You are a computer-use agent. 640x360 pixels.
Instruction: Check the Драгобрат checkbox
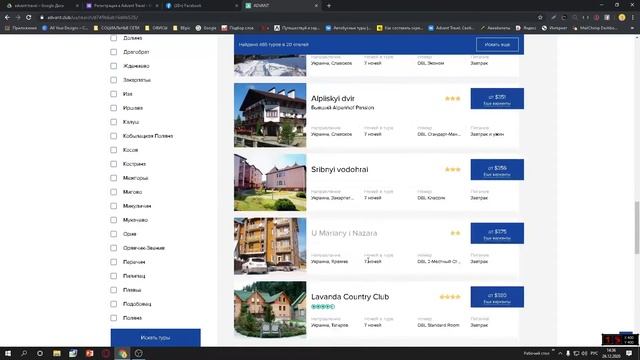[113, 52]
